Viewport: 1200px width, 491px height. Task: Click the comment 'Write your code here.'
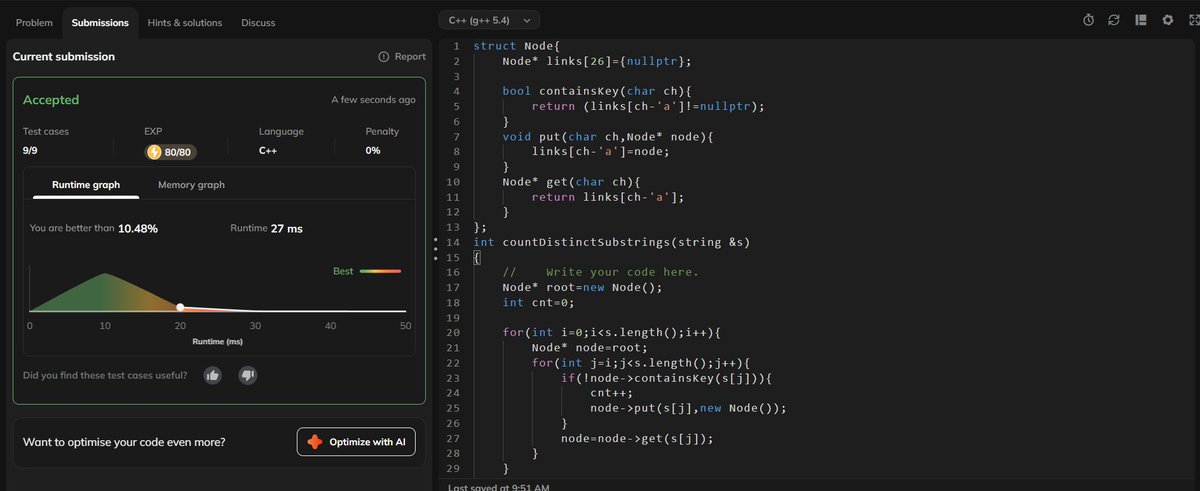click(x=622, y=272)
